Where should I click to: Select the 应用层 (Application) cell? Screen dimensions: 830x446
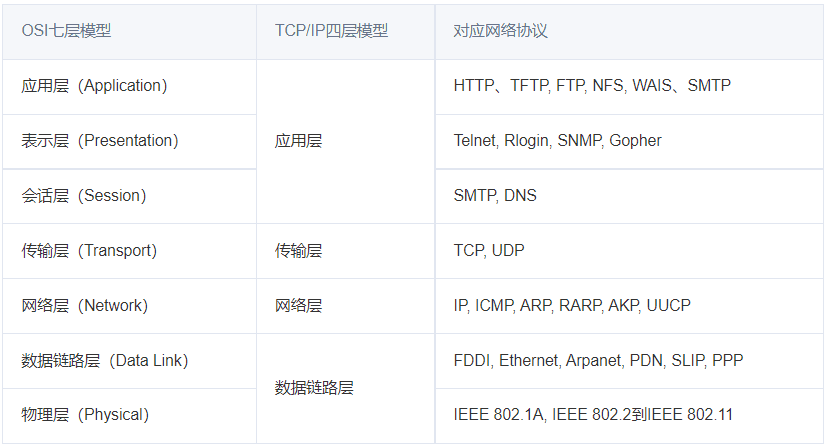[x=94, y=86]
